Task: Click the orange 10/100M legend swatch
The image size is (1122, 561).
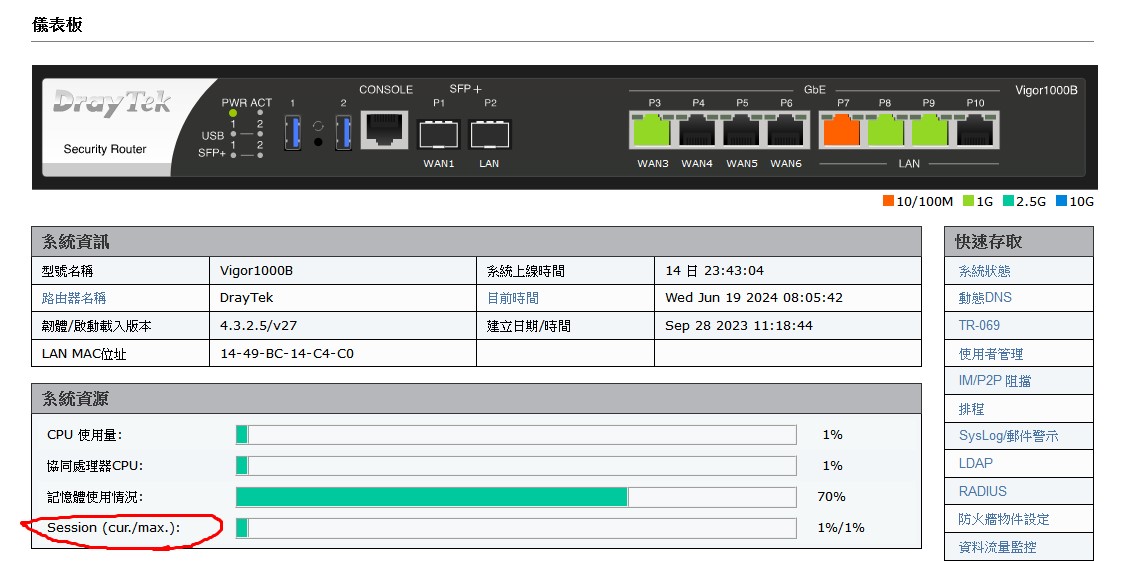Action: [888, 201]
